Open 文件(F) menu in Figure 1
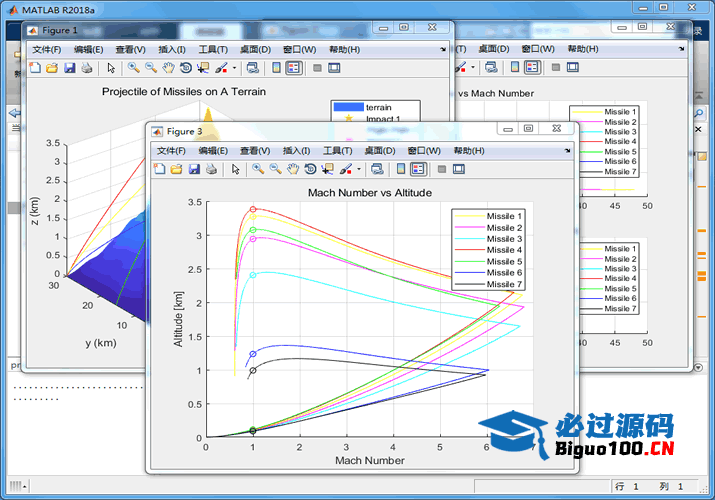 tap(47, 49)
